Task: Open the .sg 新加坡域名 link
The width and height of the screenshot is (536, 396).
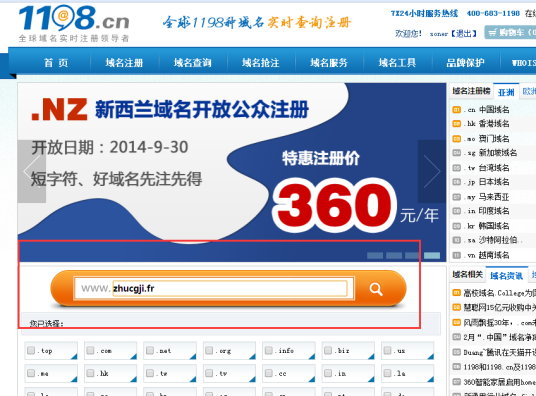Action: (x=492, y=153)
